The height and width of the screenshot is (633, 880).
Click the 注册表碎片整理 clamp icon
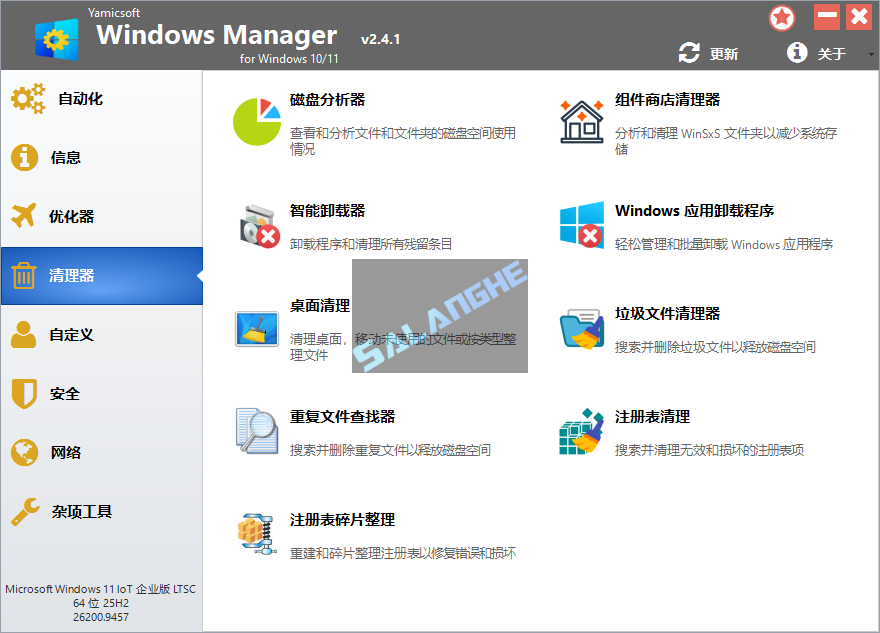coord(257,534)
